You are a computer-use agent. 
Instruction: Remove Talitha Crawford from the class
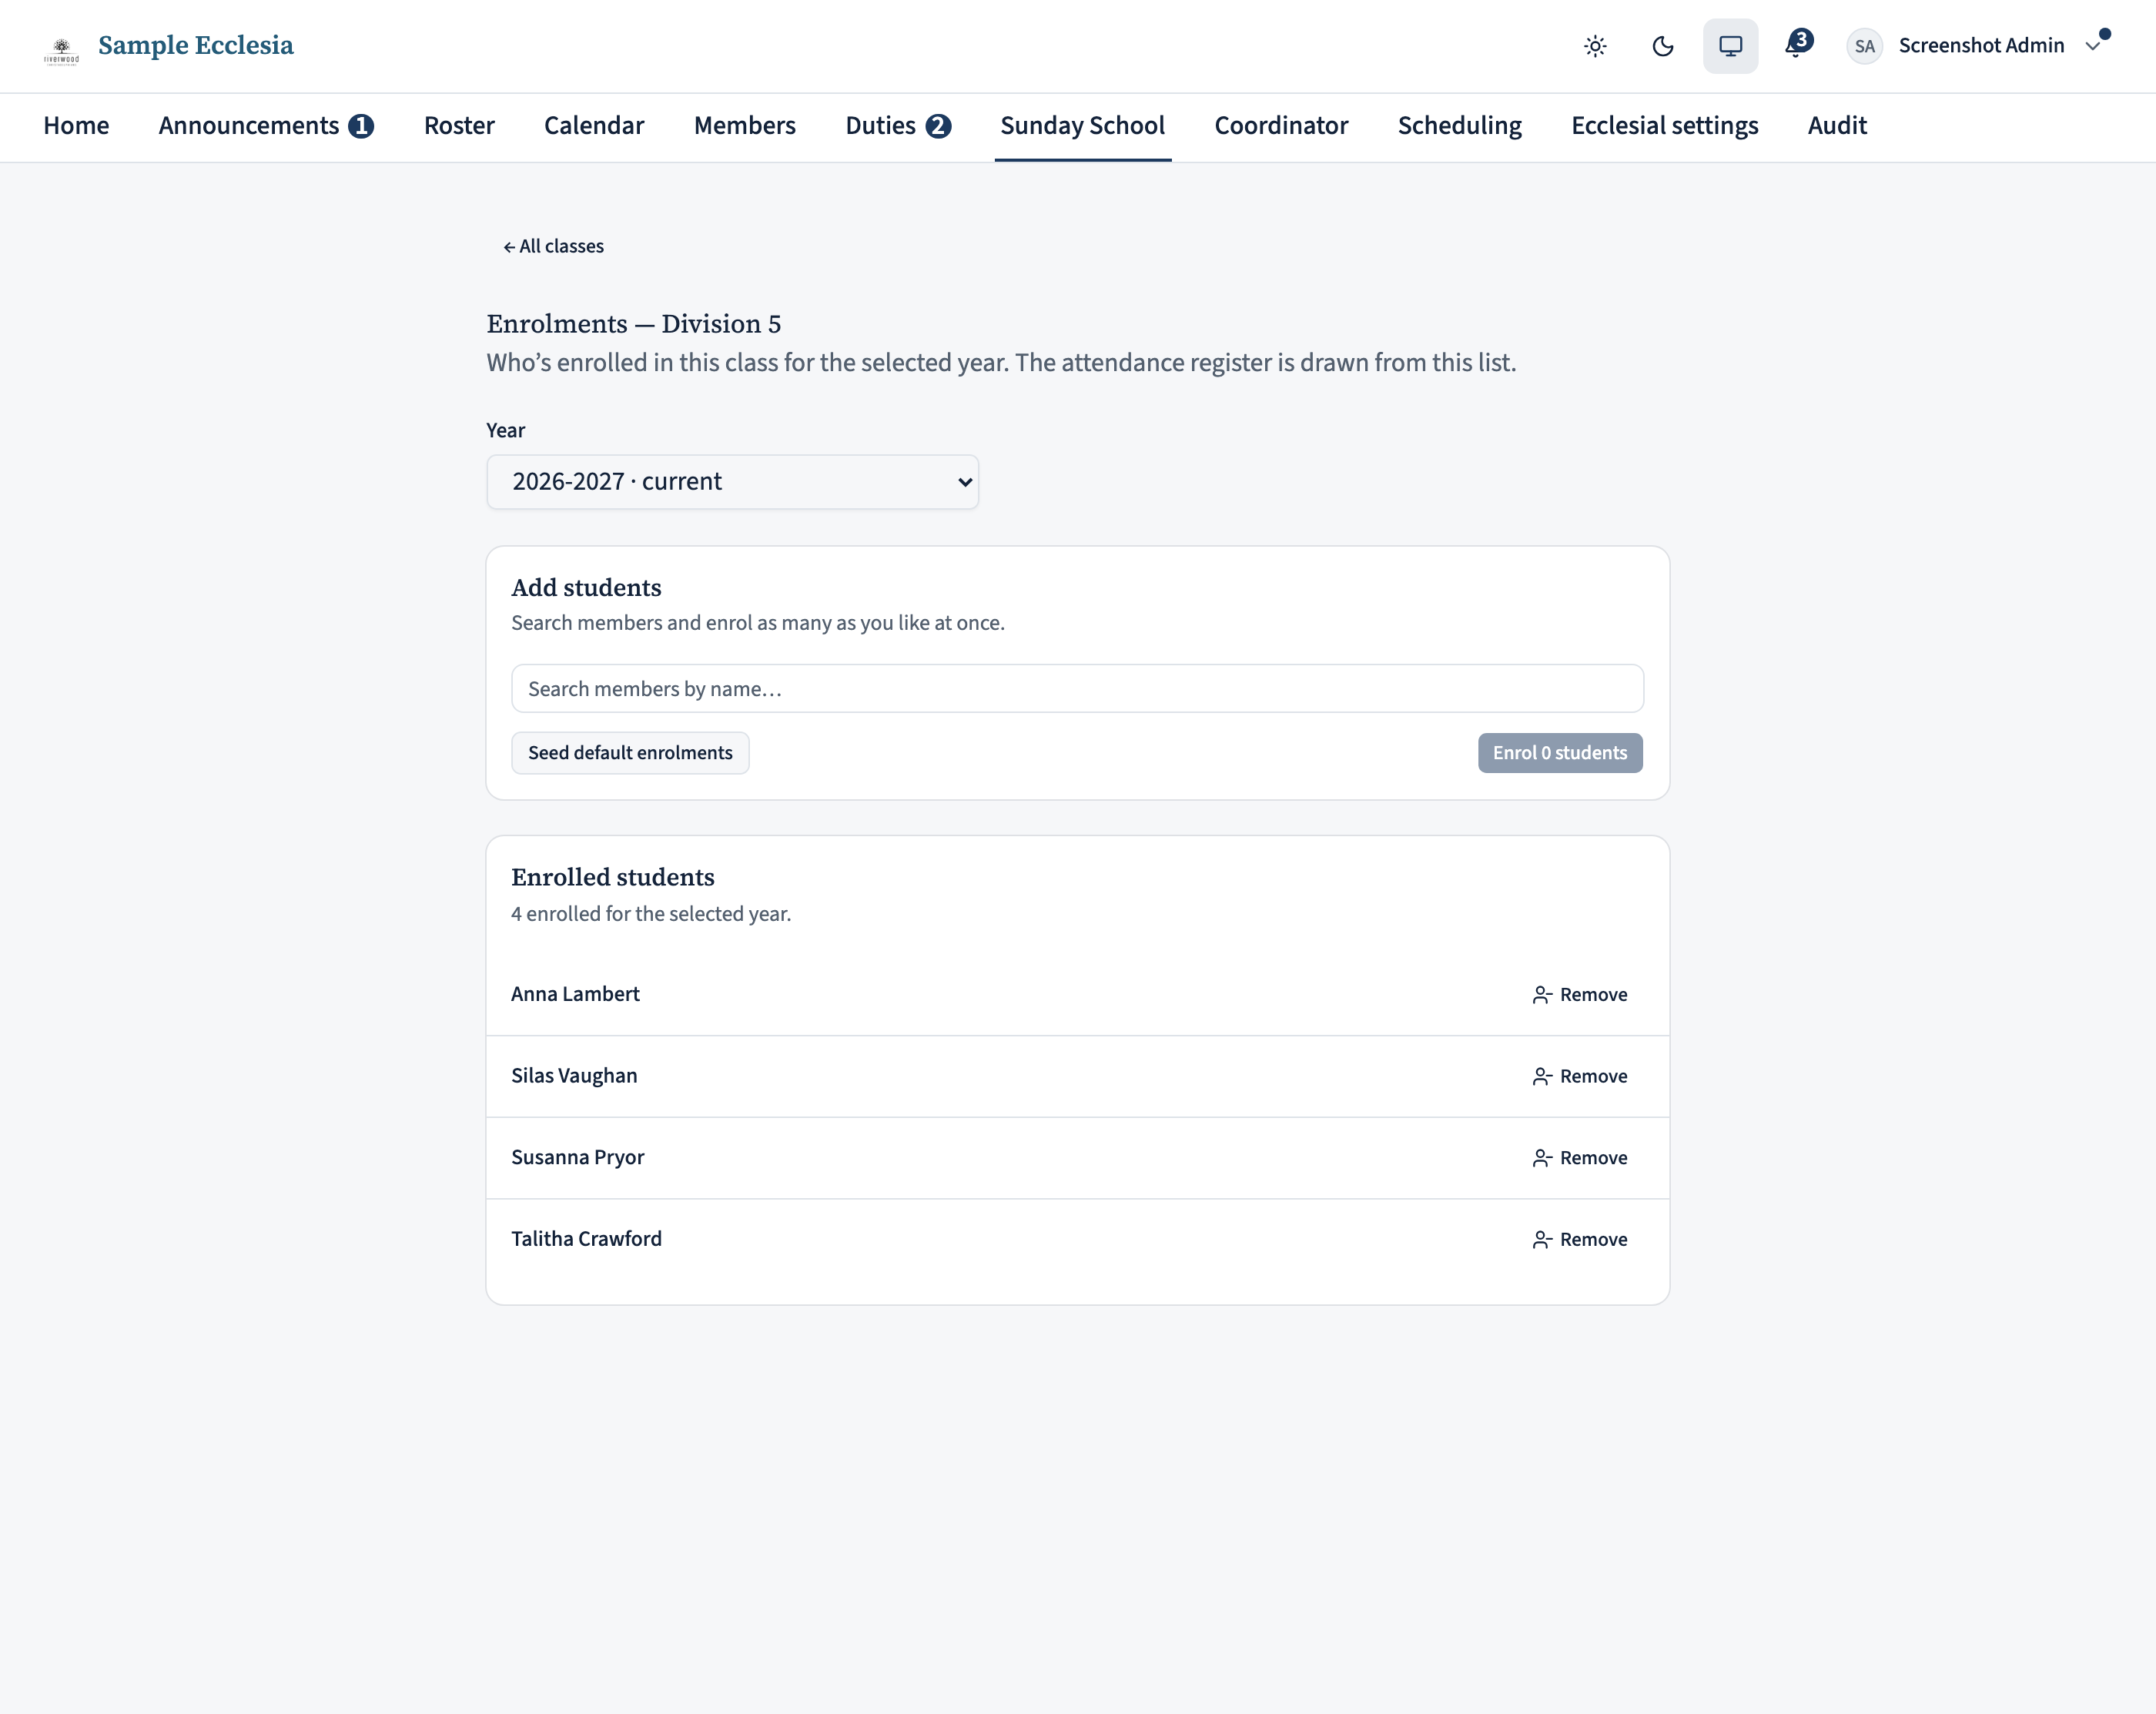click(1579, 1239)
